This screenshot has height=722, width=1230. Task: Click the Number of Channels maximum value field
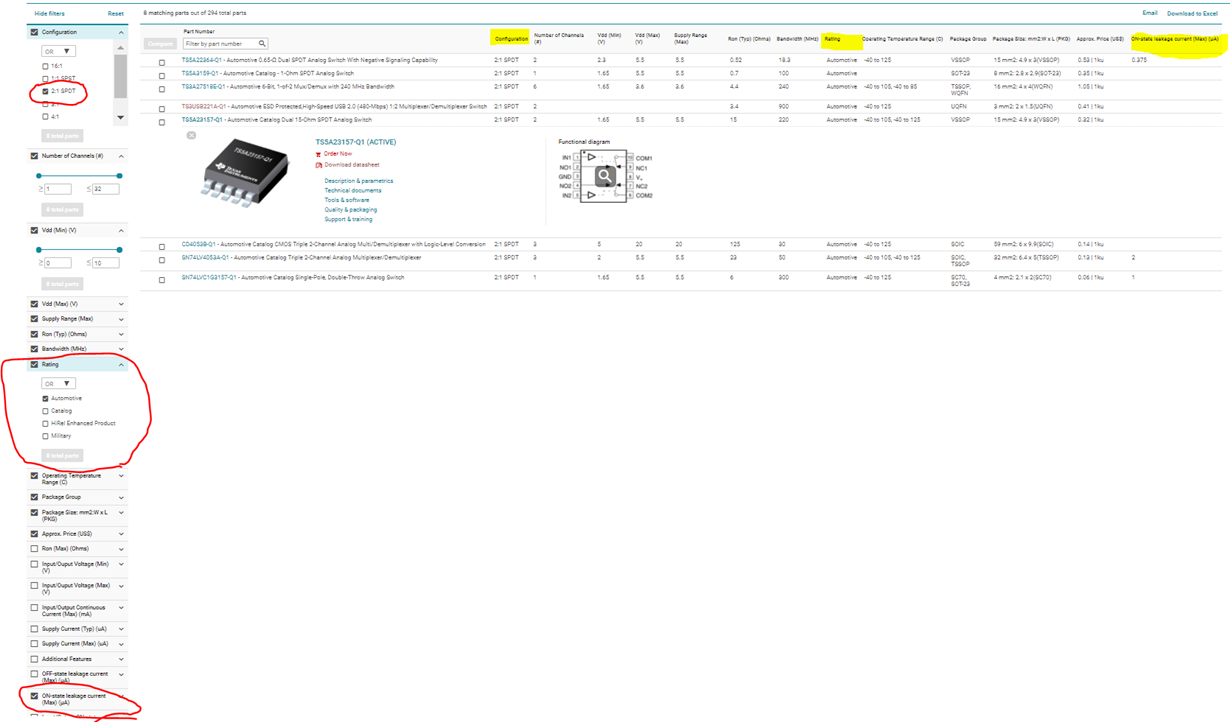click(105, 189)
